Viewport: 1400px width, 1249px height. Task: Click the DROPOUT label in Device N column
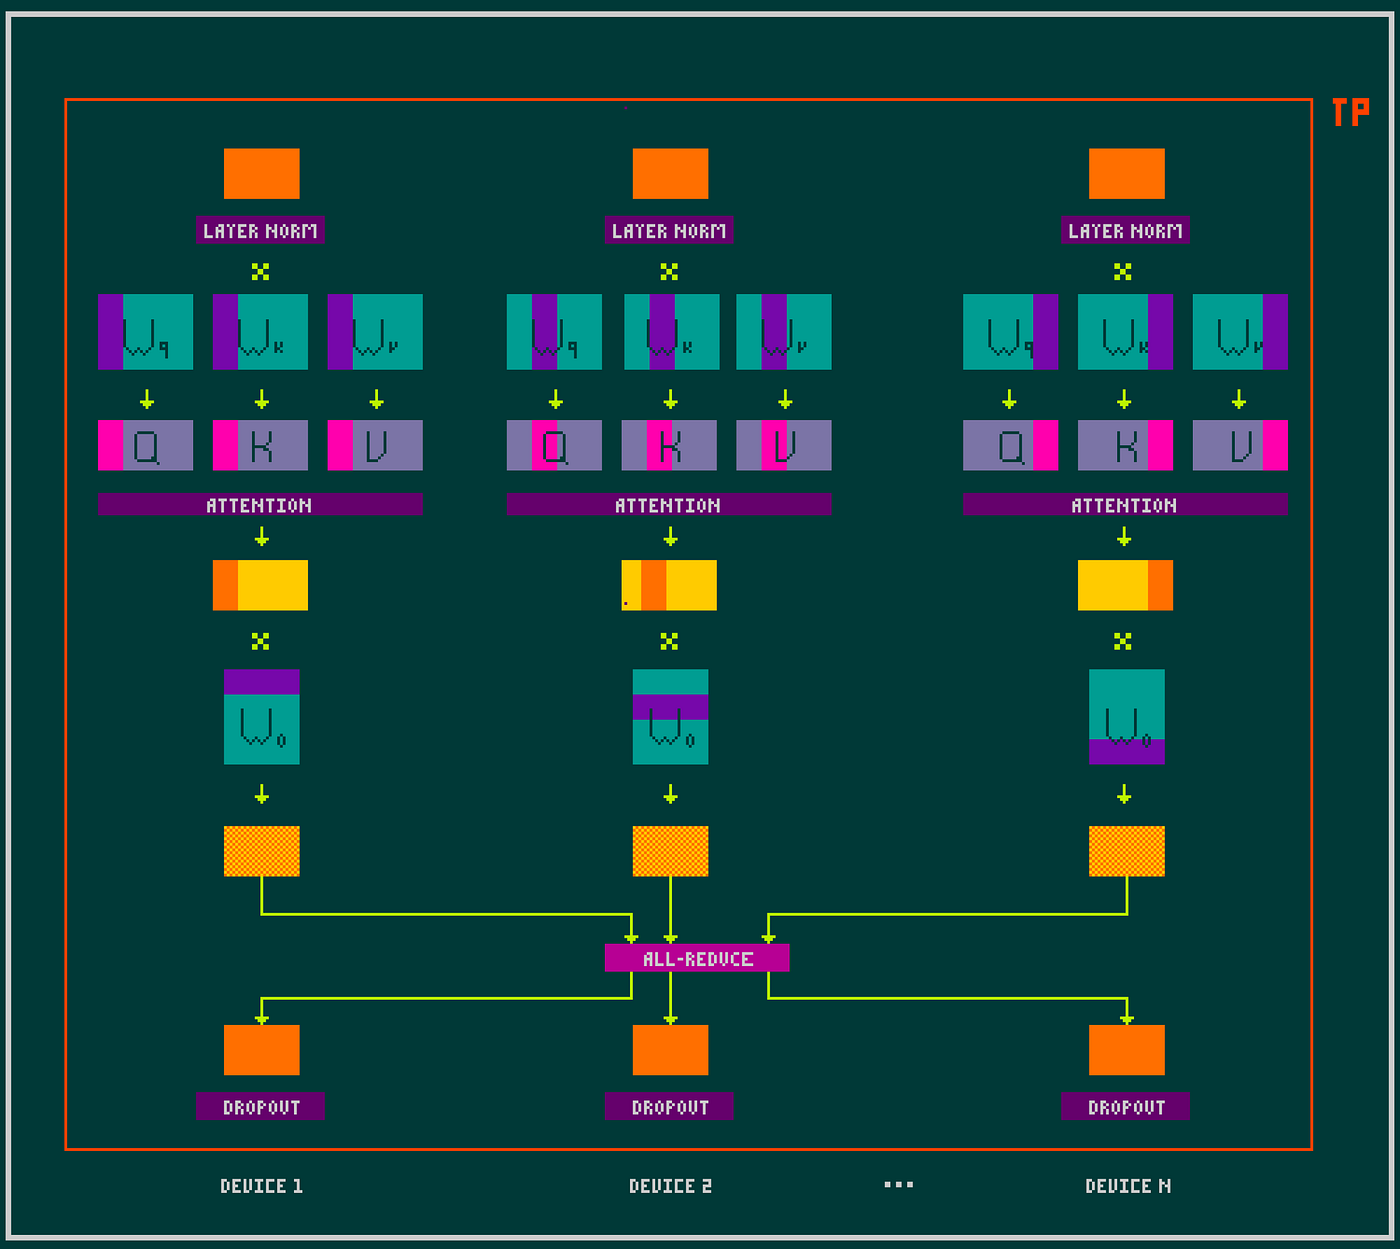tap(1125, 1106)
